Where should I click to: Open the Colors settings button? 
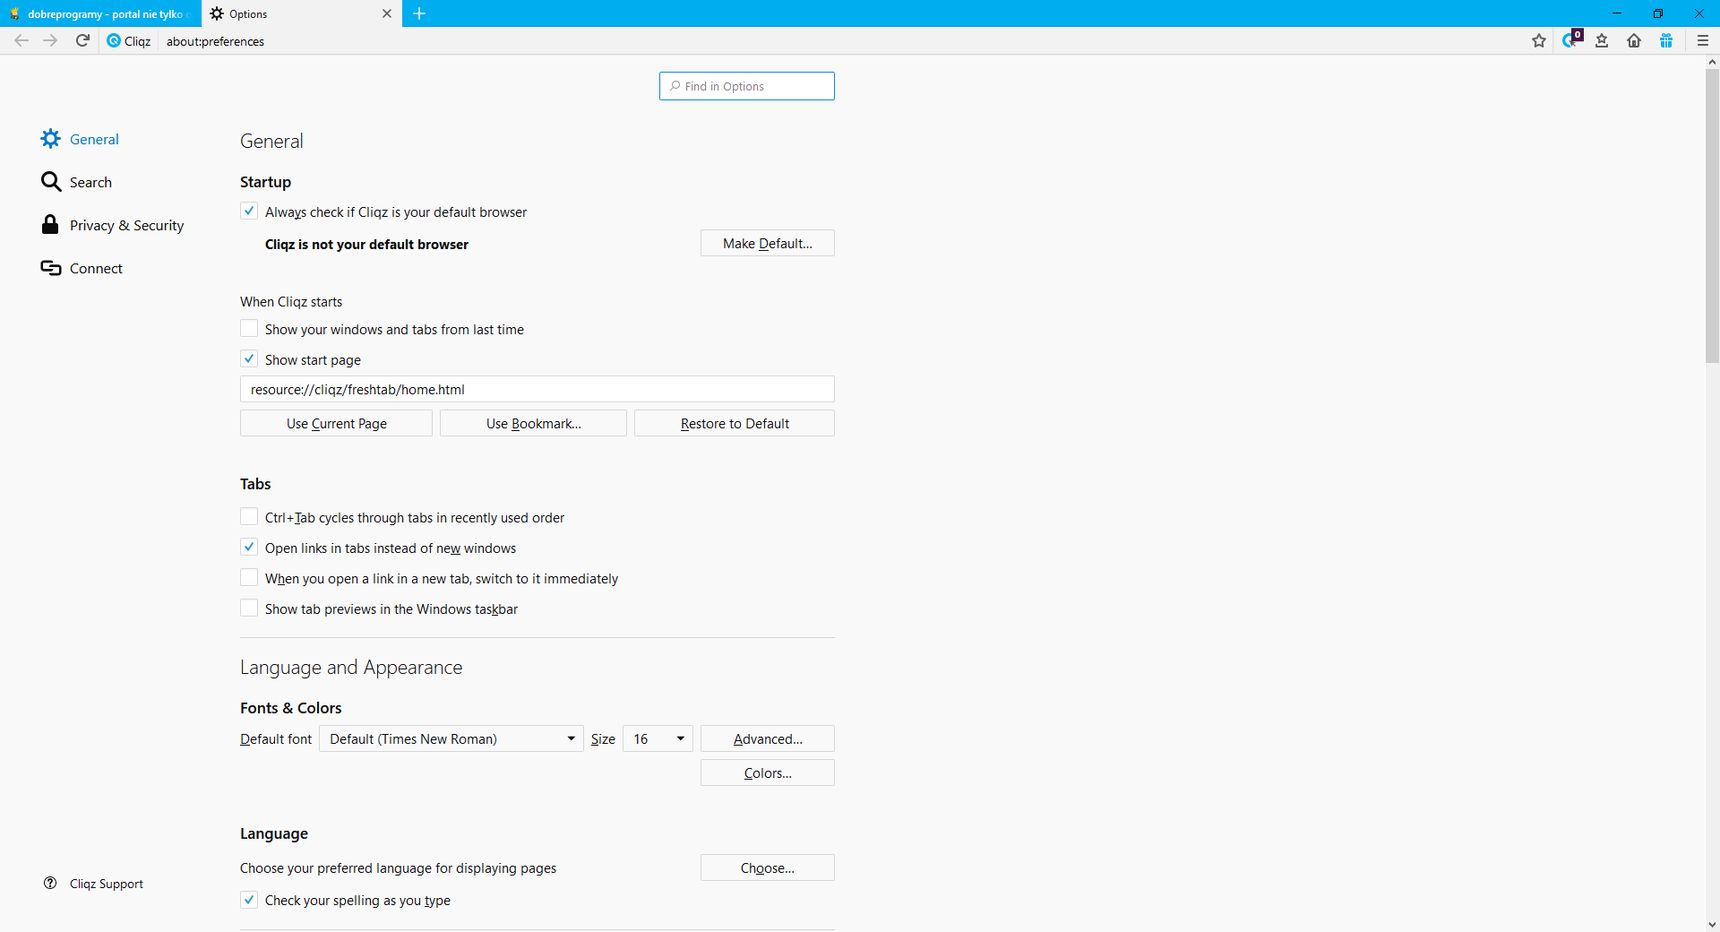point(767,773)
